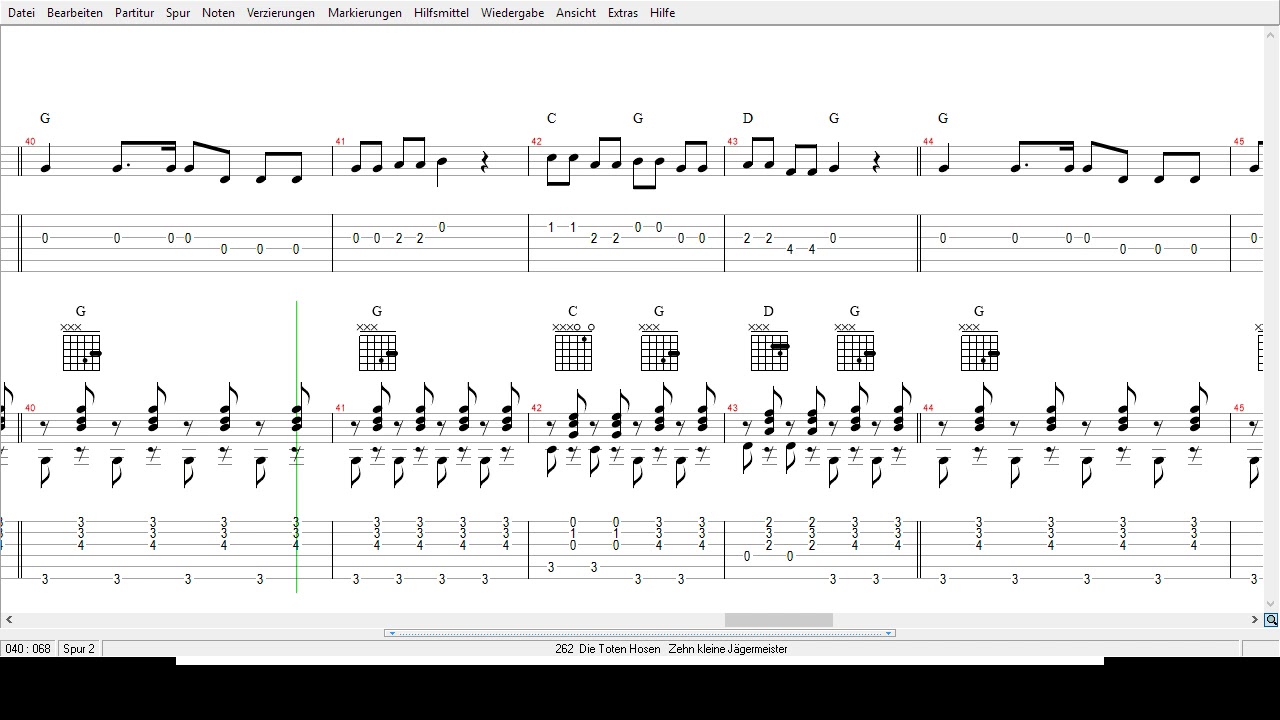
Task: Click the horizontal scrollbar left arrow
Action: tap(8, 620)
